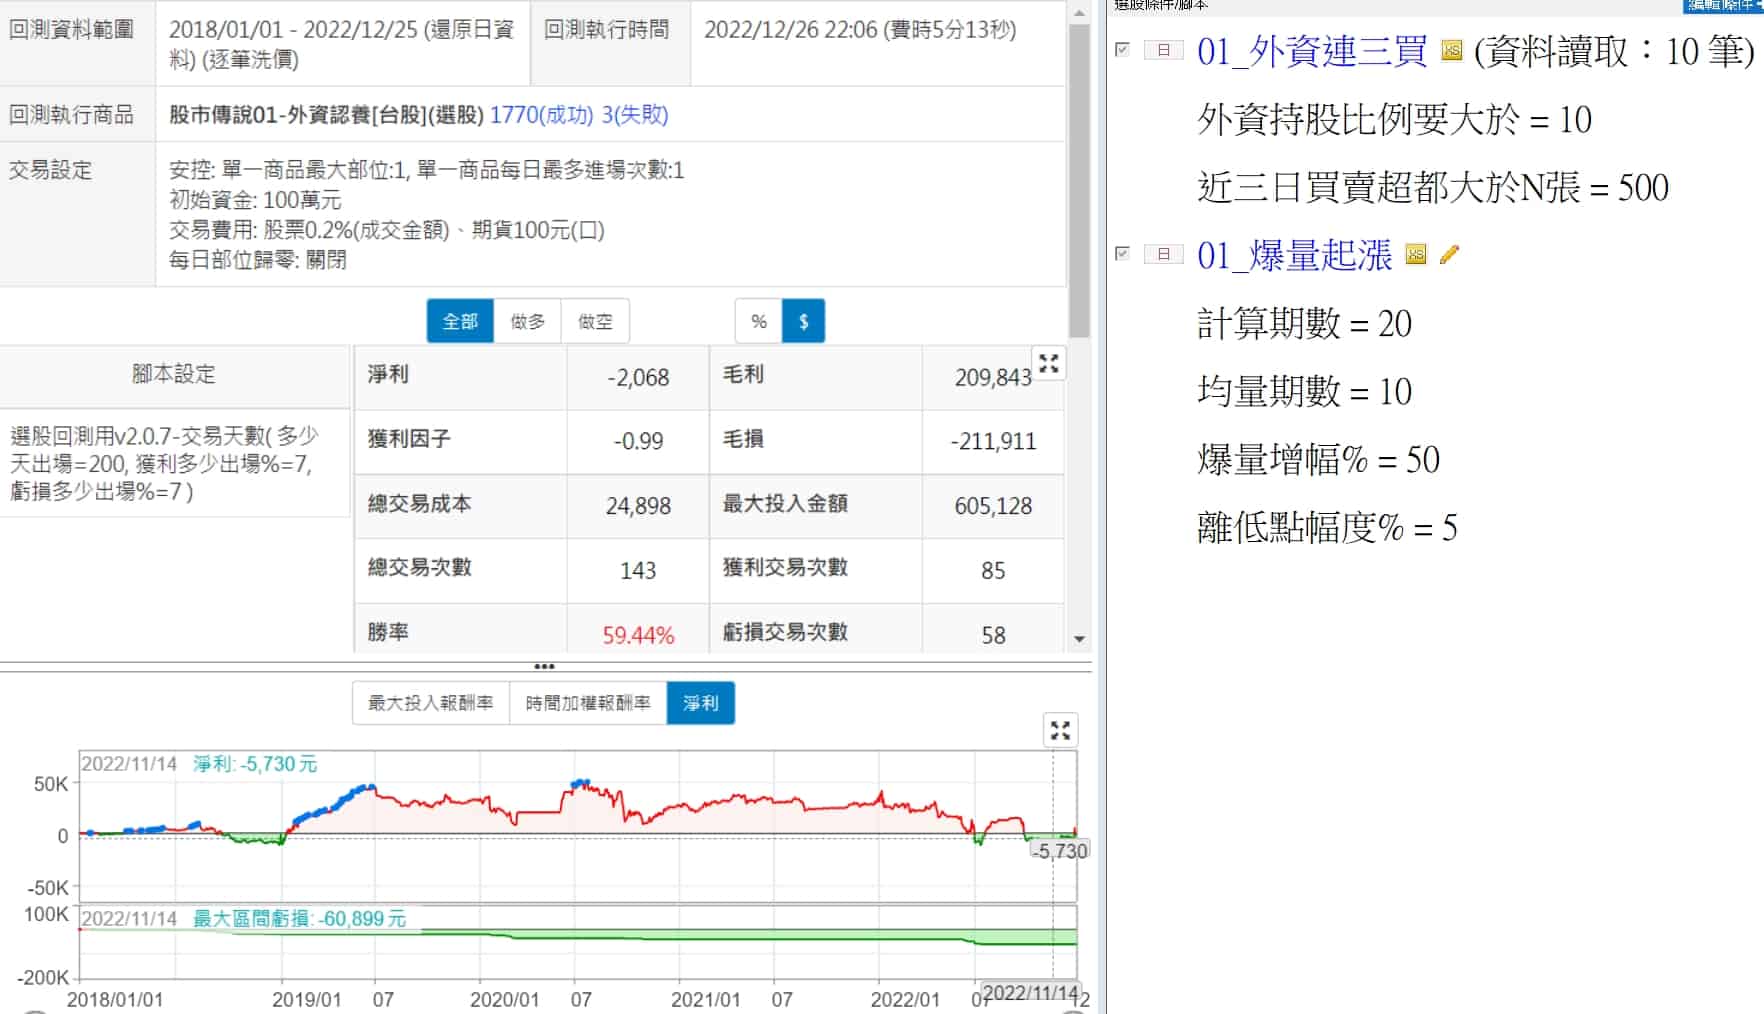Click the XS script icon beside 01_爆量起漲

click(1415, 255)
